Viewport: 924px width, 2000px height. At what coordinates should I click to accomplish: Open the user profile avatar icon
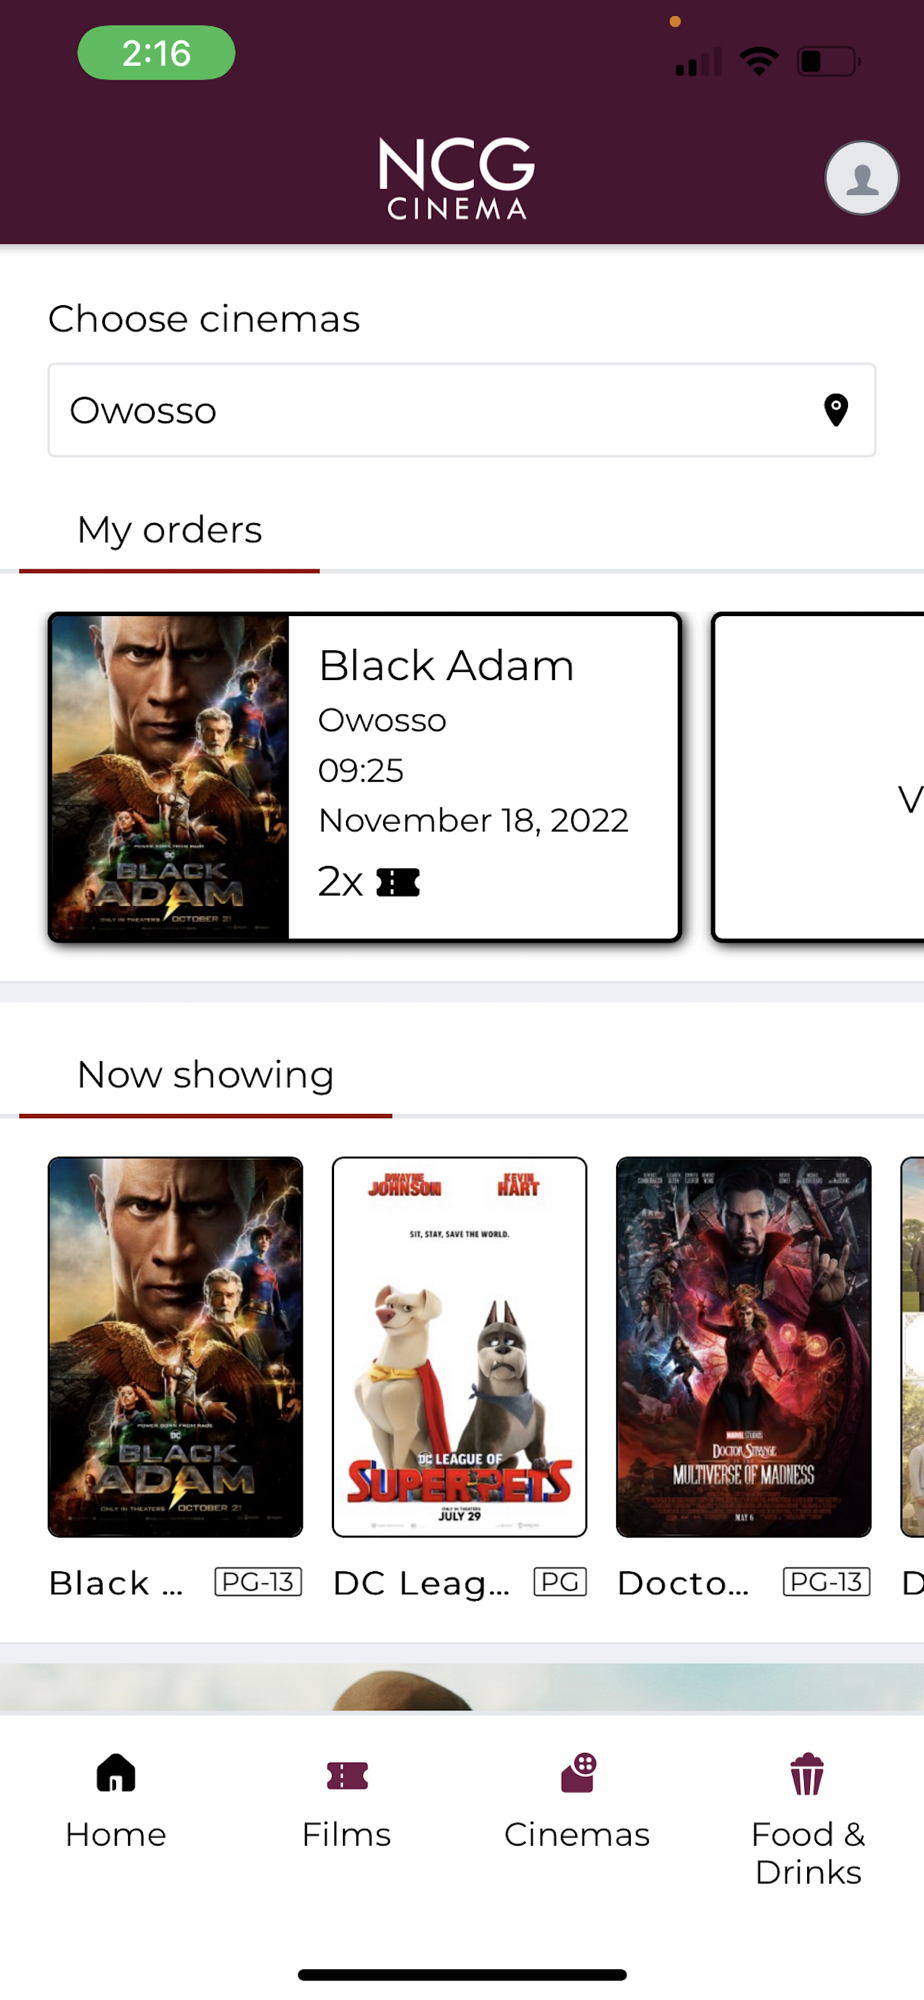[x=861, y=178]
